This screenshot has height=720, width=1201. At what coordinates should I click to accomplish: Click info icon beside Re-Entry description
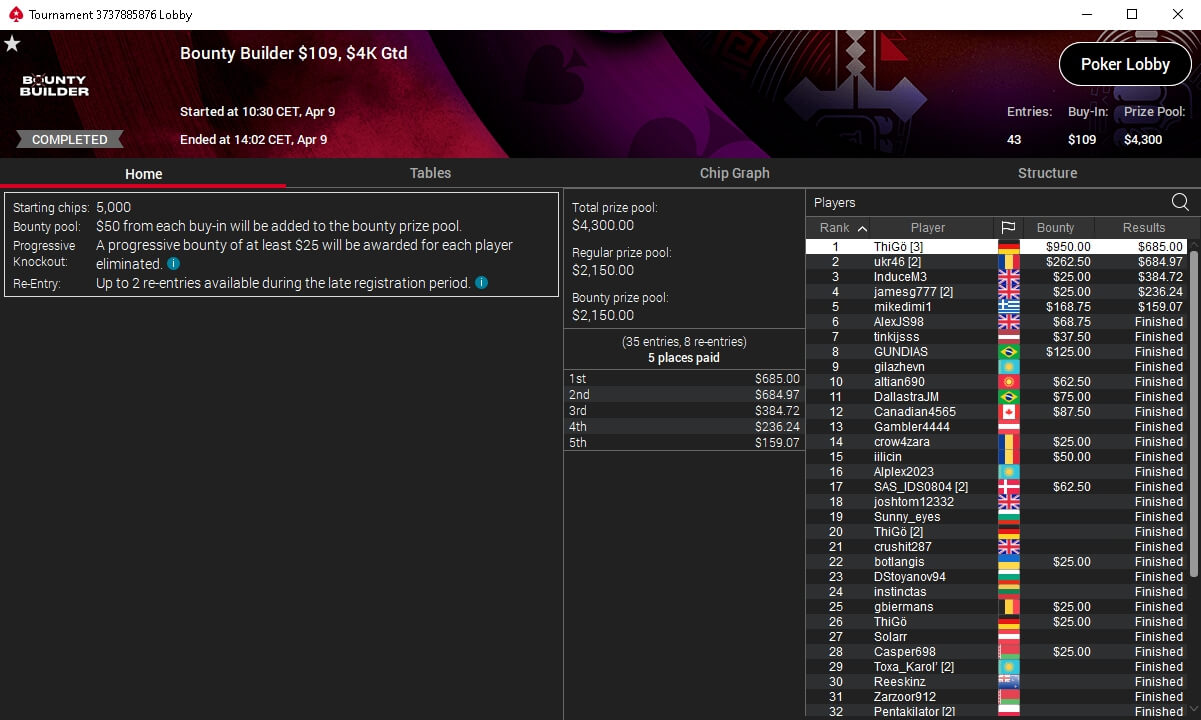coord(482,283)
